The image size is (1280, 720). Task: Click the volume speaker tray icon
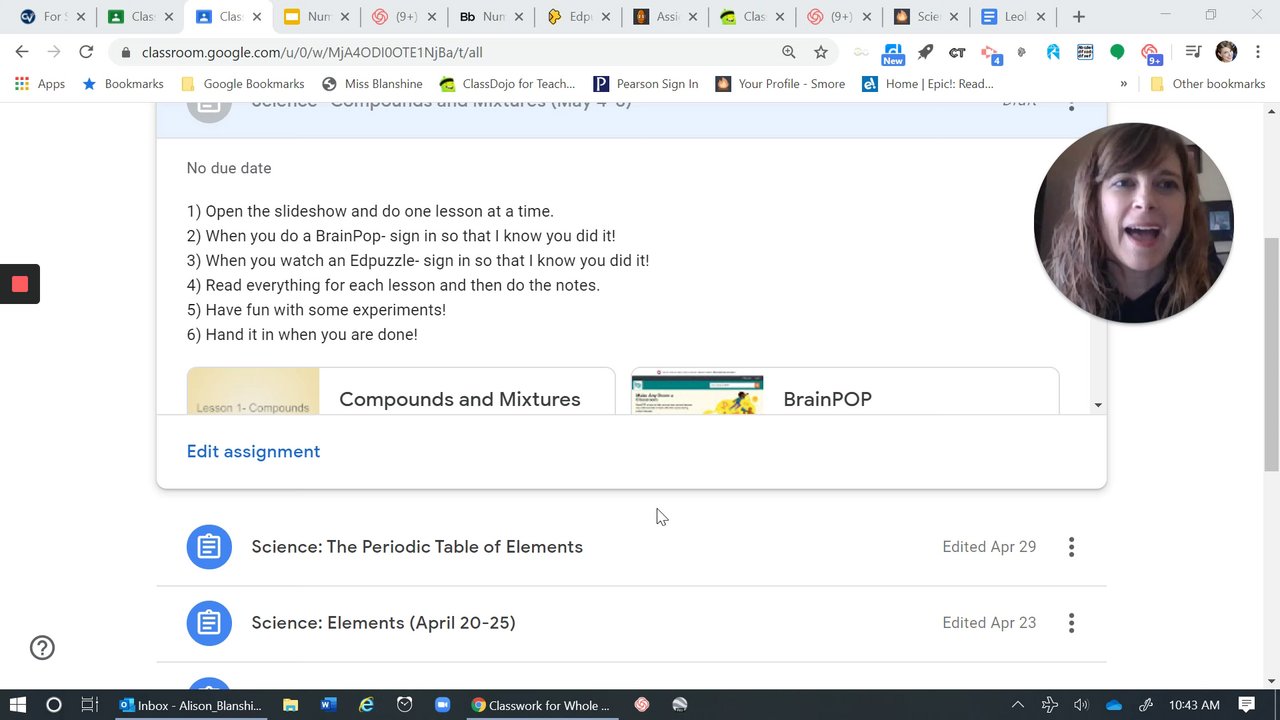1081,705
